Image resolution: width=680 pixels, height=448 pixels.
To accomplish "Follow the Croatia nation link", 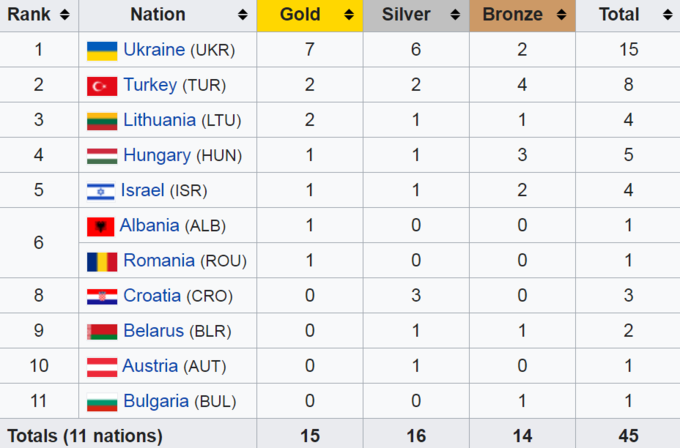I will pos(152,296).
